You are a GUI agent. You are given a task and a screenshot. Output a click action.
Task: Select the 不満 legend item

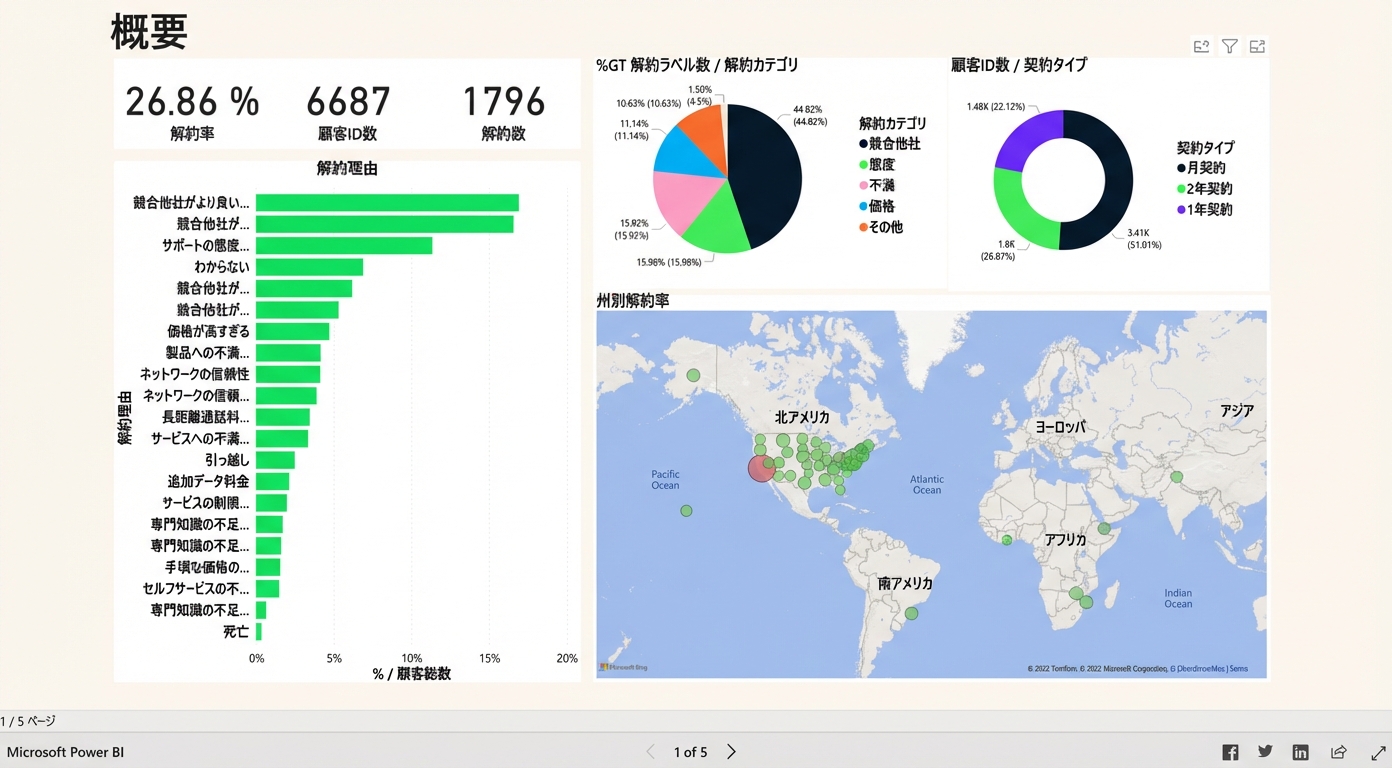point(877,186)
